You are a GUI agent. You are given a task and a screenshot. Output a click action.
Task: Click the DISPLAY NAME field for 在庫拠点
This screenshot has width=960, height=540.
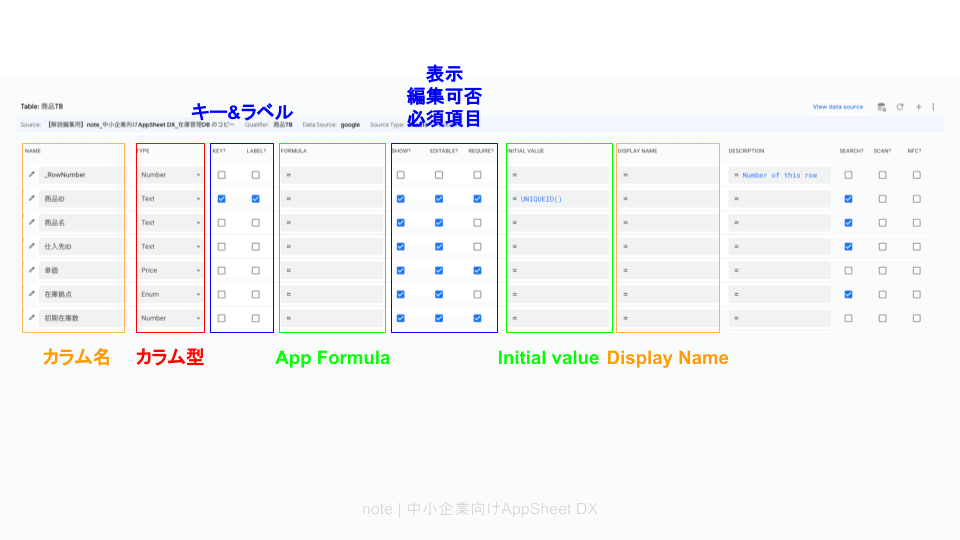pos(668,294)
